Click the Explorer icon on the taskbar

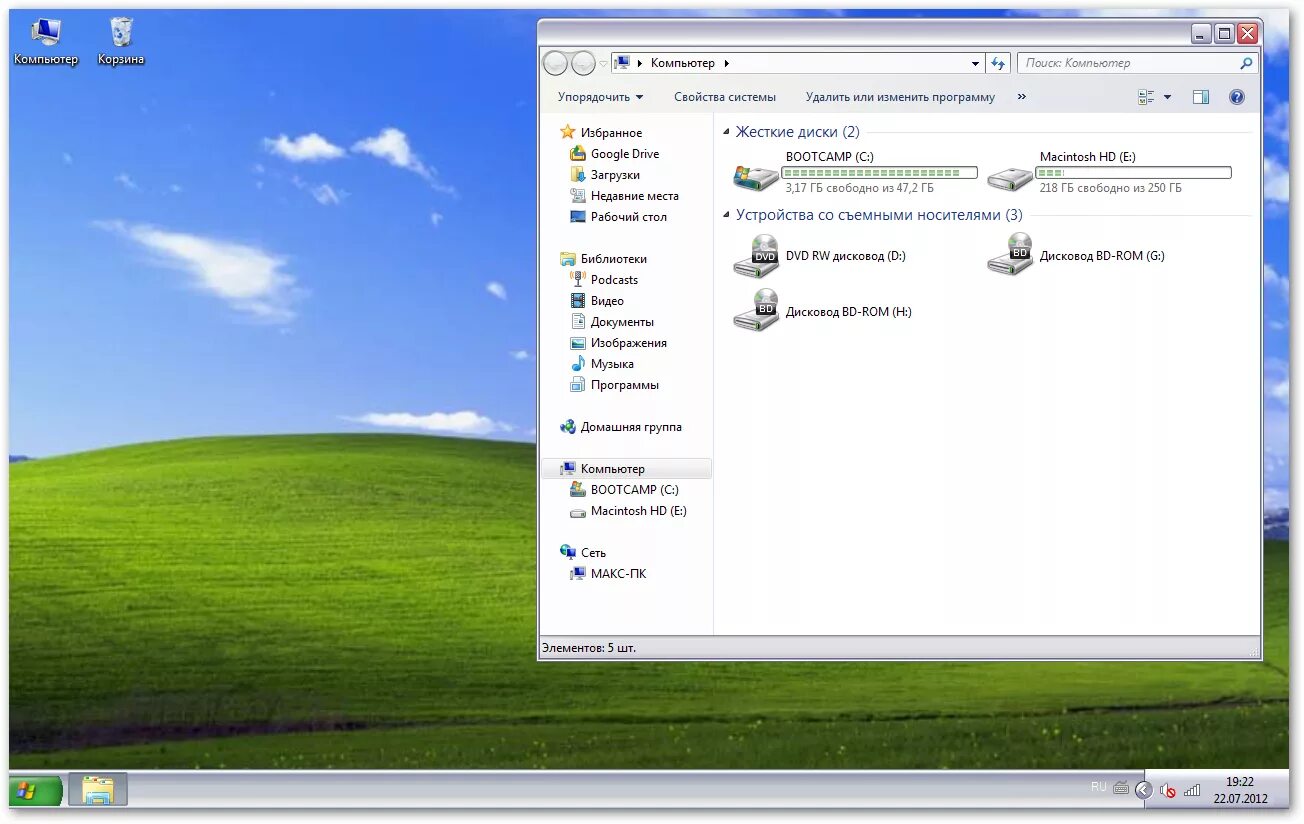[x=98, y=790]
